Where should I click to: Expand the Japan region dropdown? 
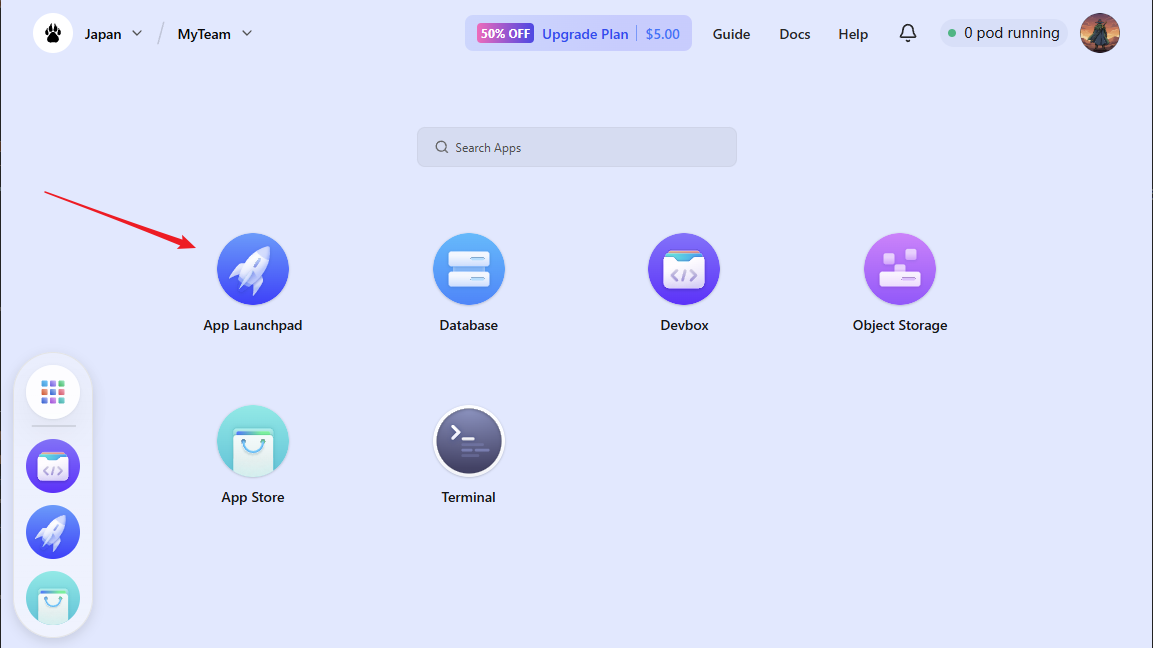[113, 34]
